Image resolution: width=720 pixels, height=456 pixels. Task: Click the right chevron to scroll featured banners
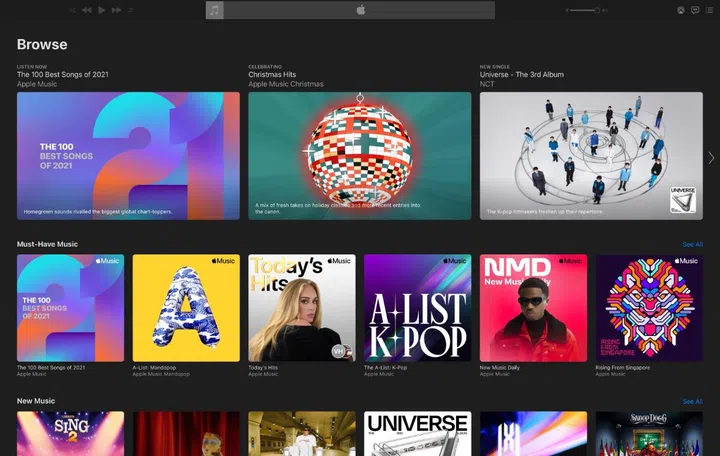click(711, 157)
